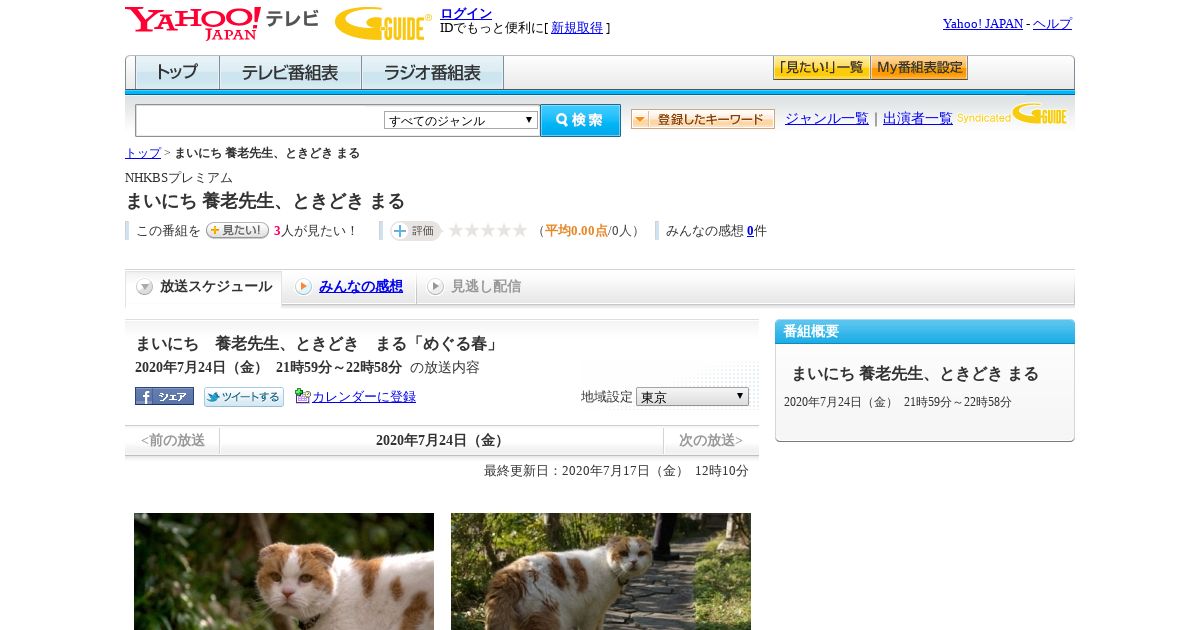
Task: Open the ジャンル一覧 link
Action: (x=827, y=118)
